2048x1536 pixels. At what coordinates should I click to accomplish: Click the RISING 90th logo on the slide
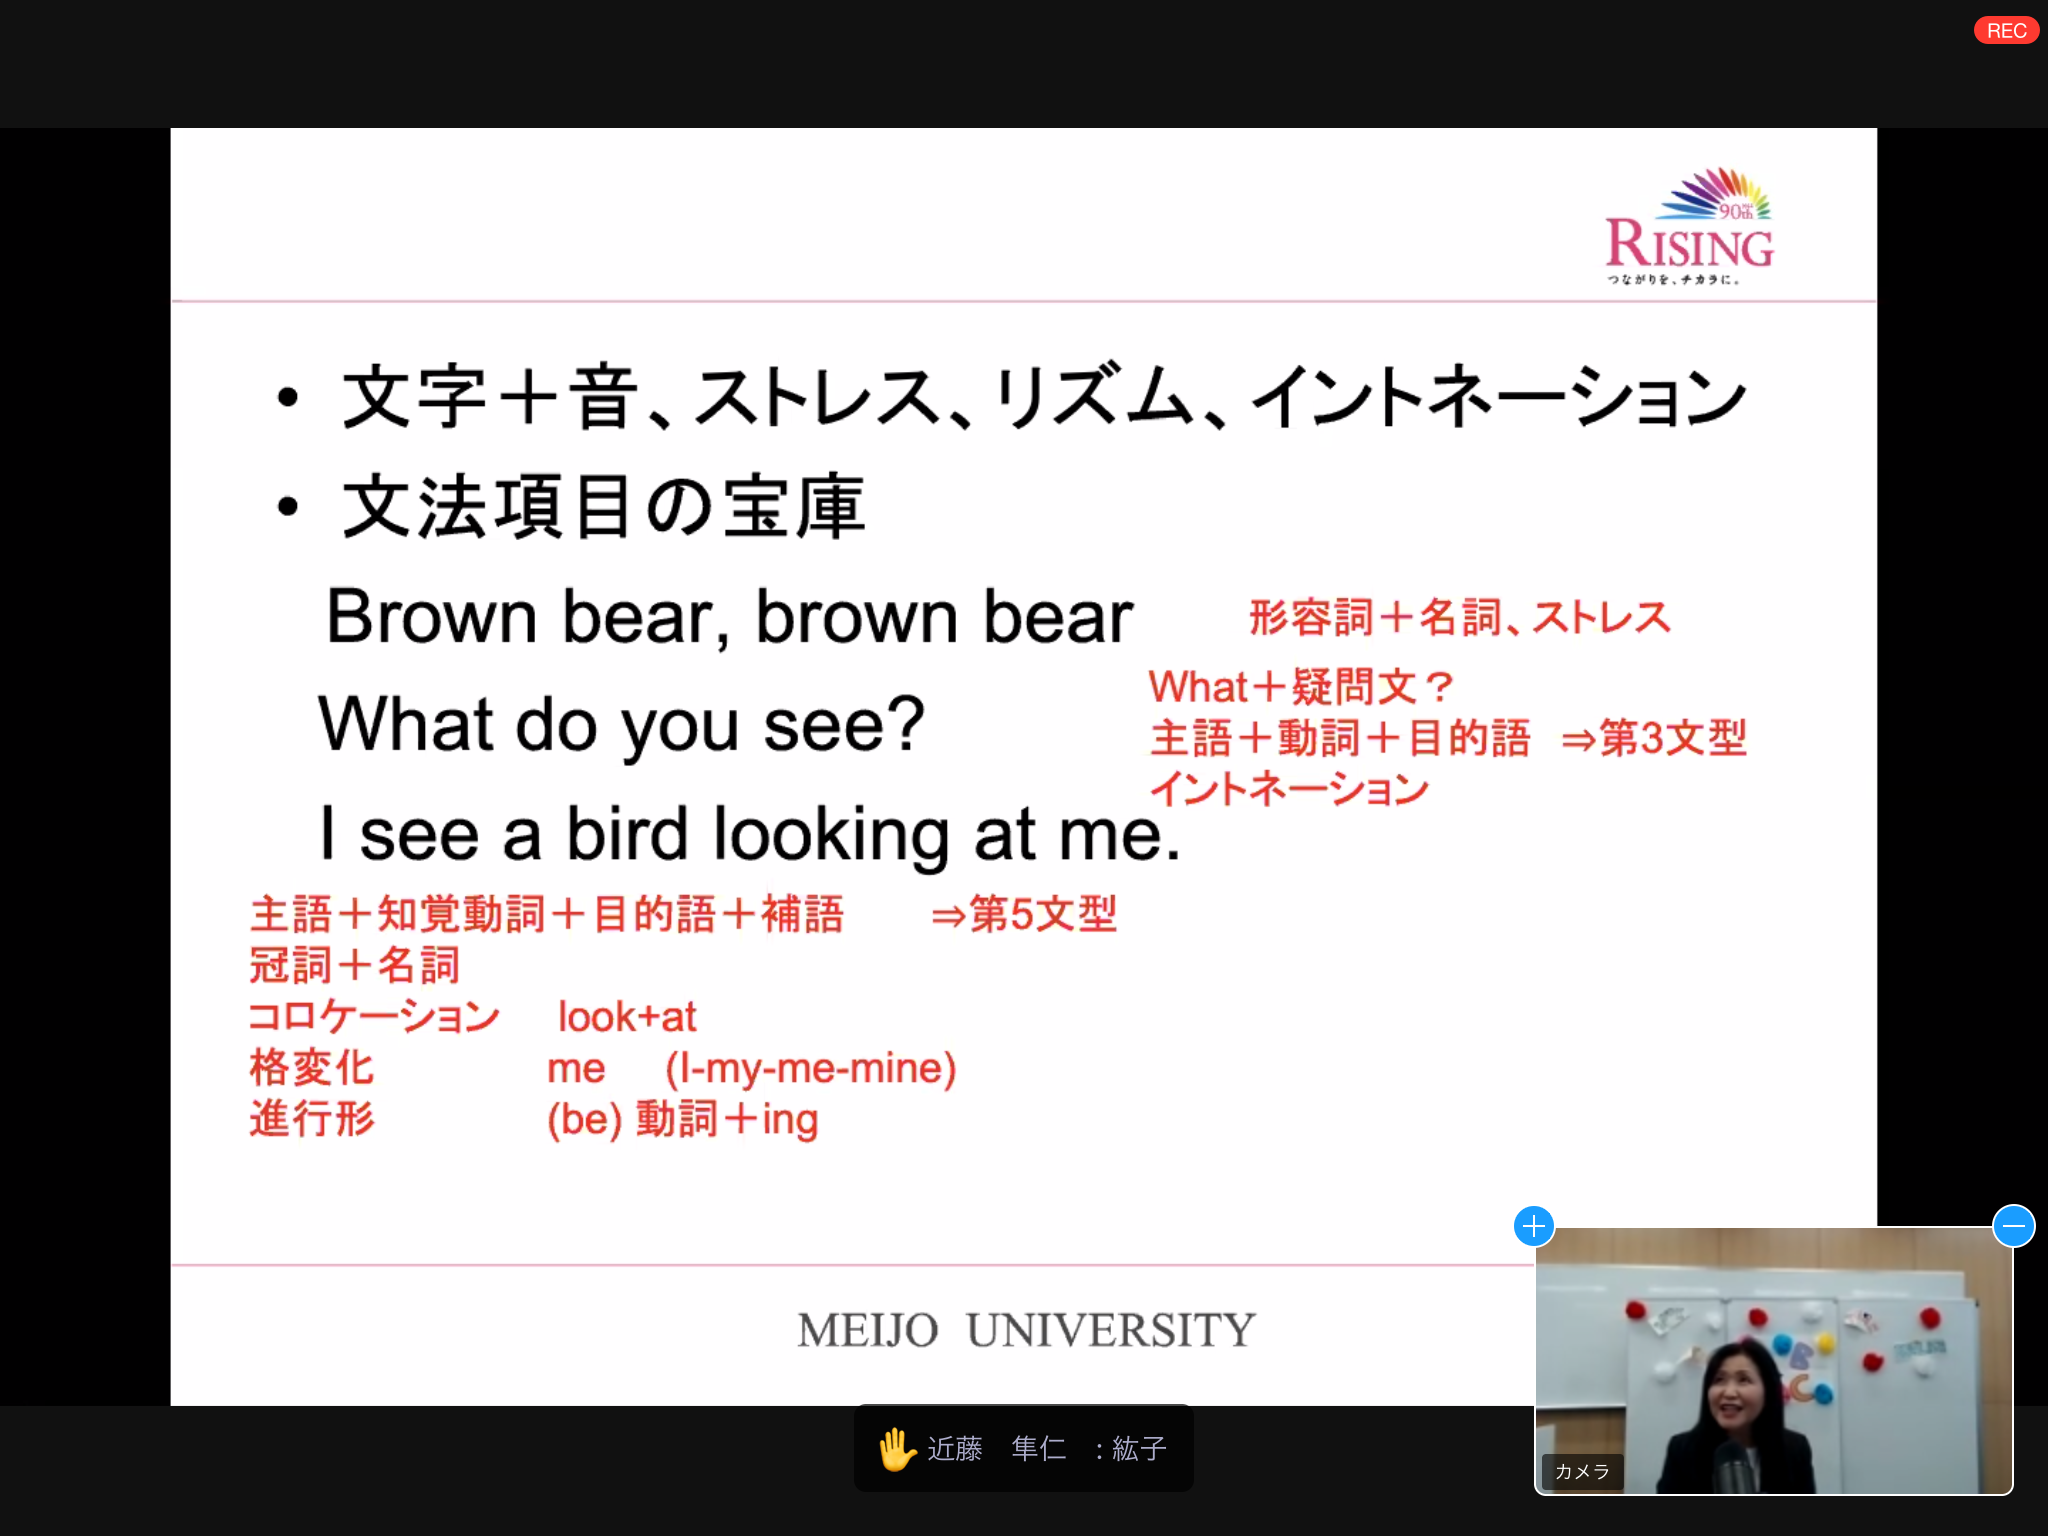(x=1690, y=227)
